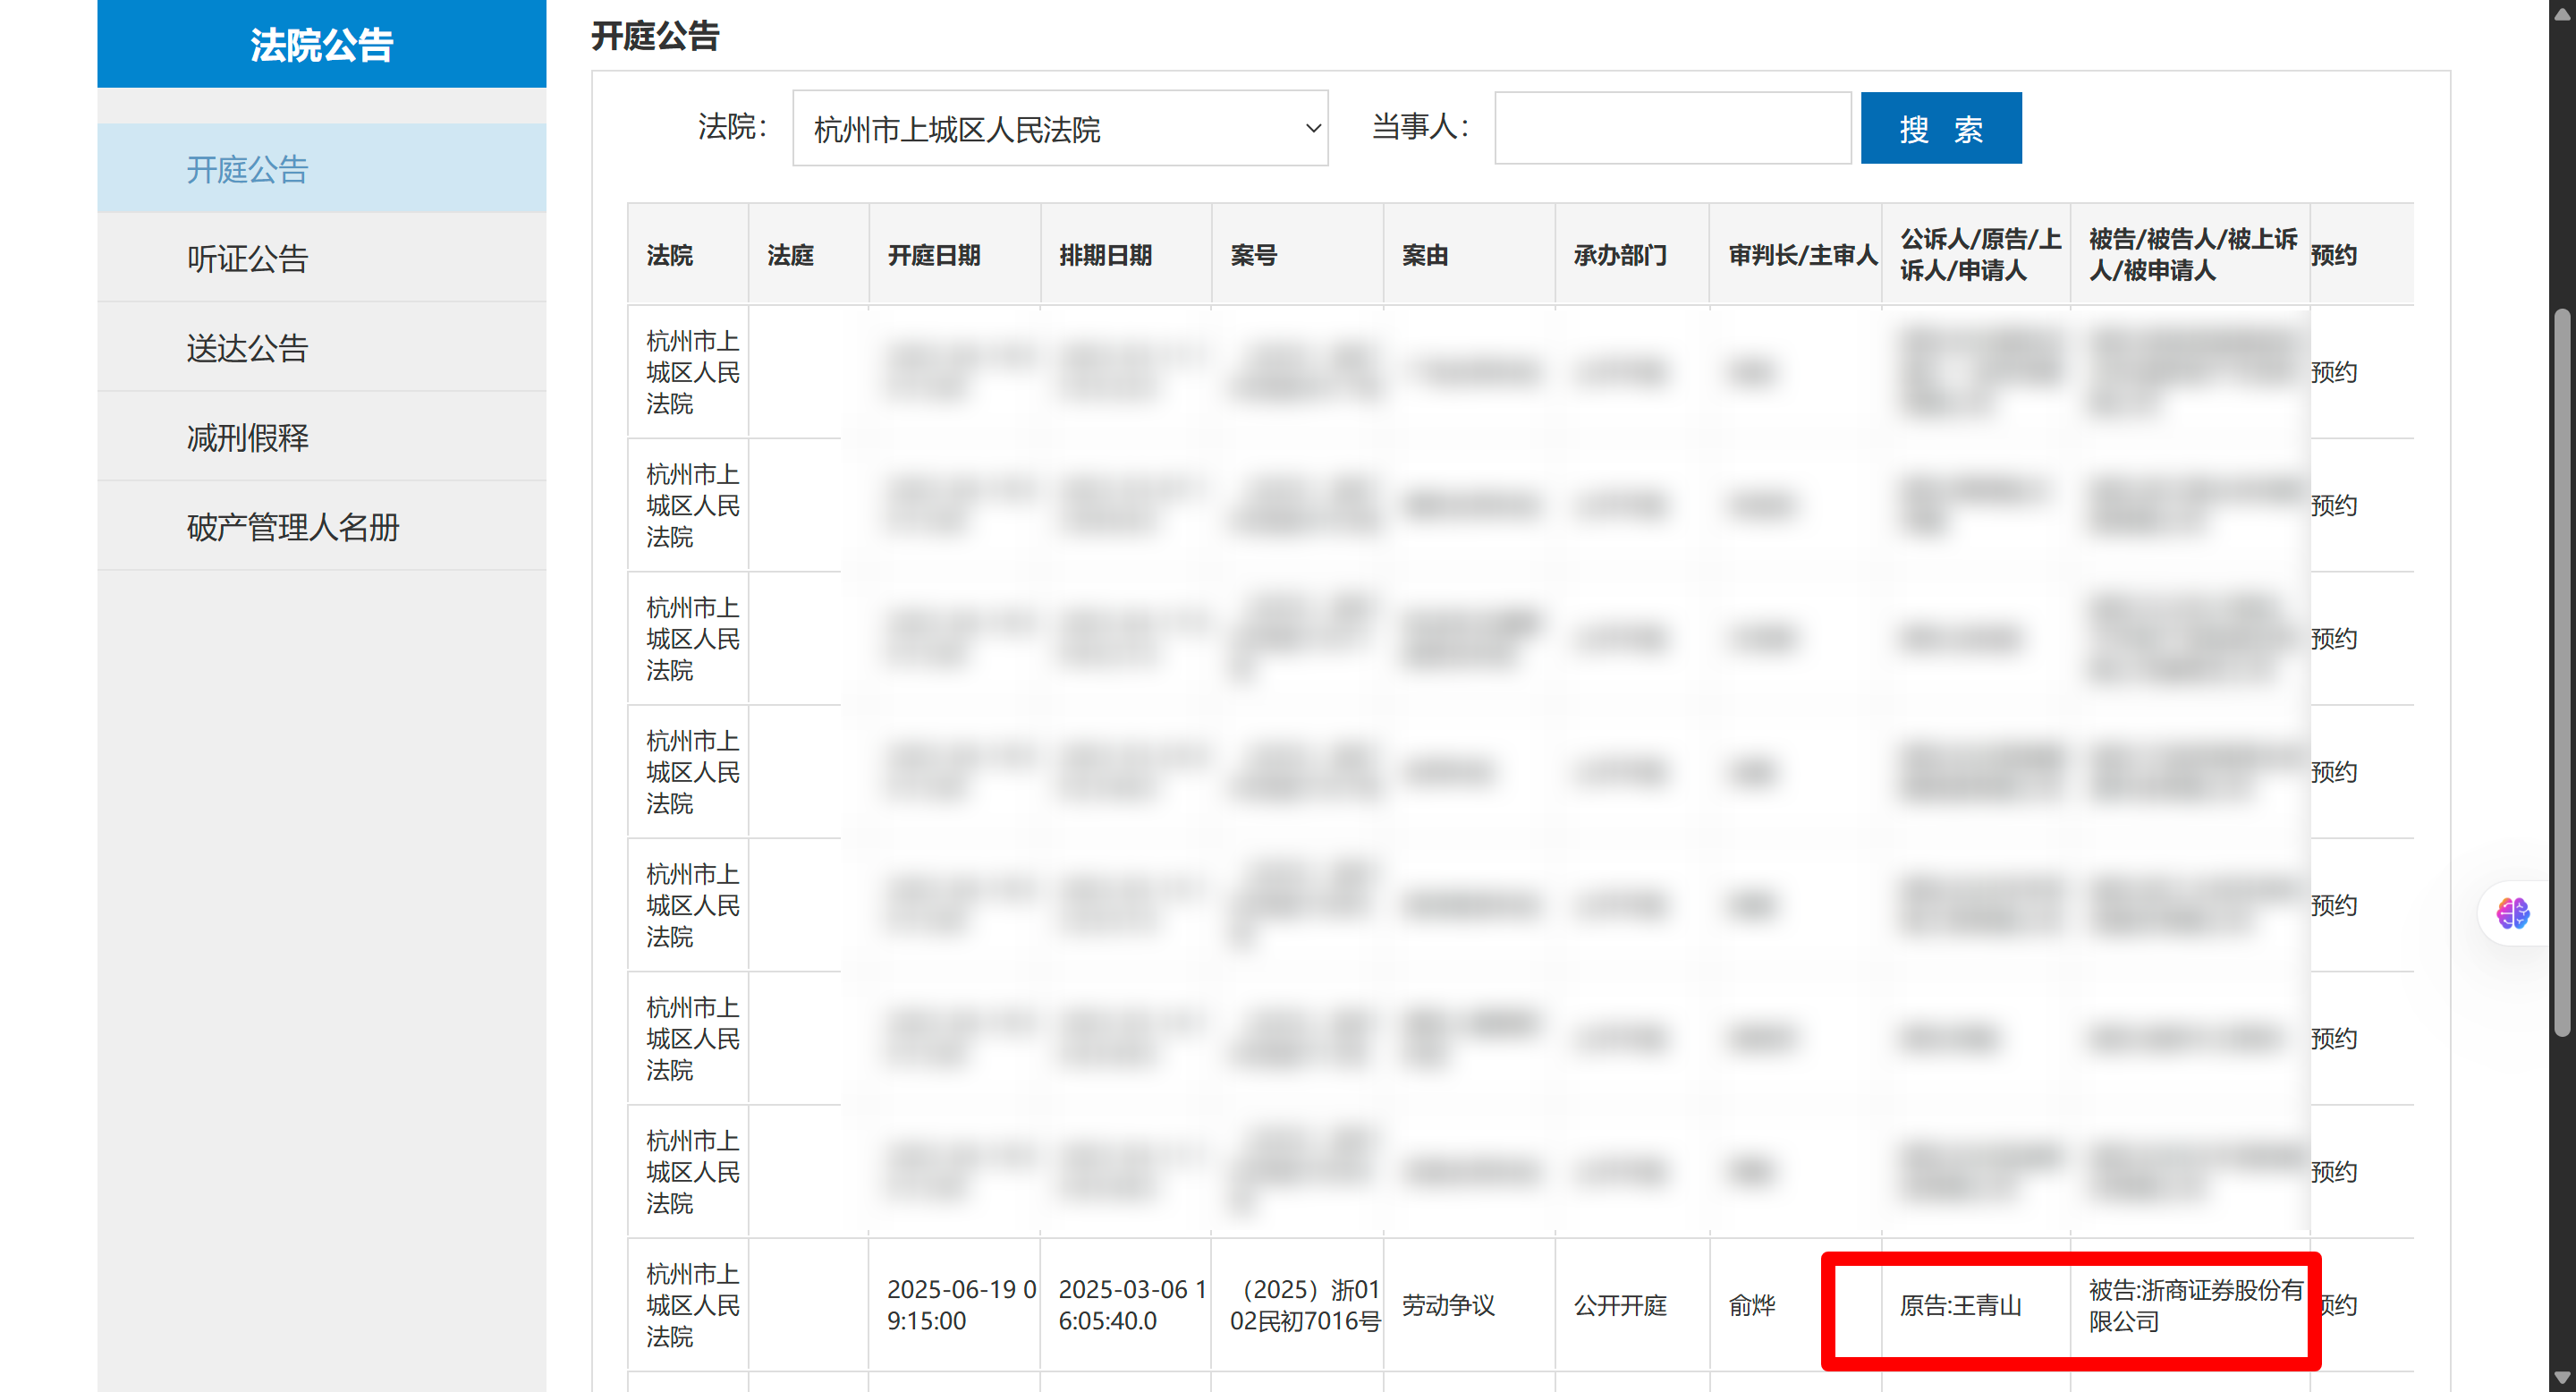2576x1392 pixels.
Task: Click the 法院公告 sidebar header
Action: (321, 45)
